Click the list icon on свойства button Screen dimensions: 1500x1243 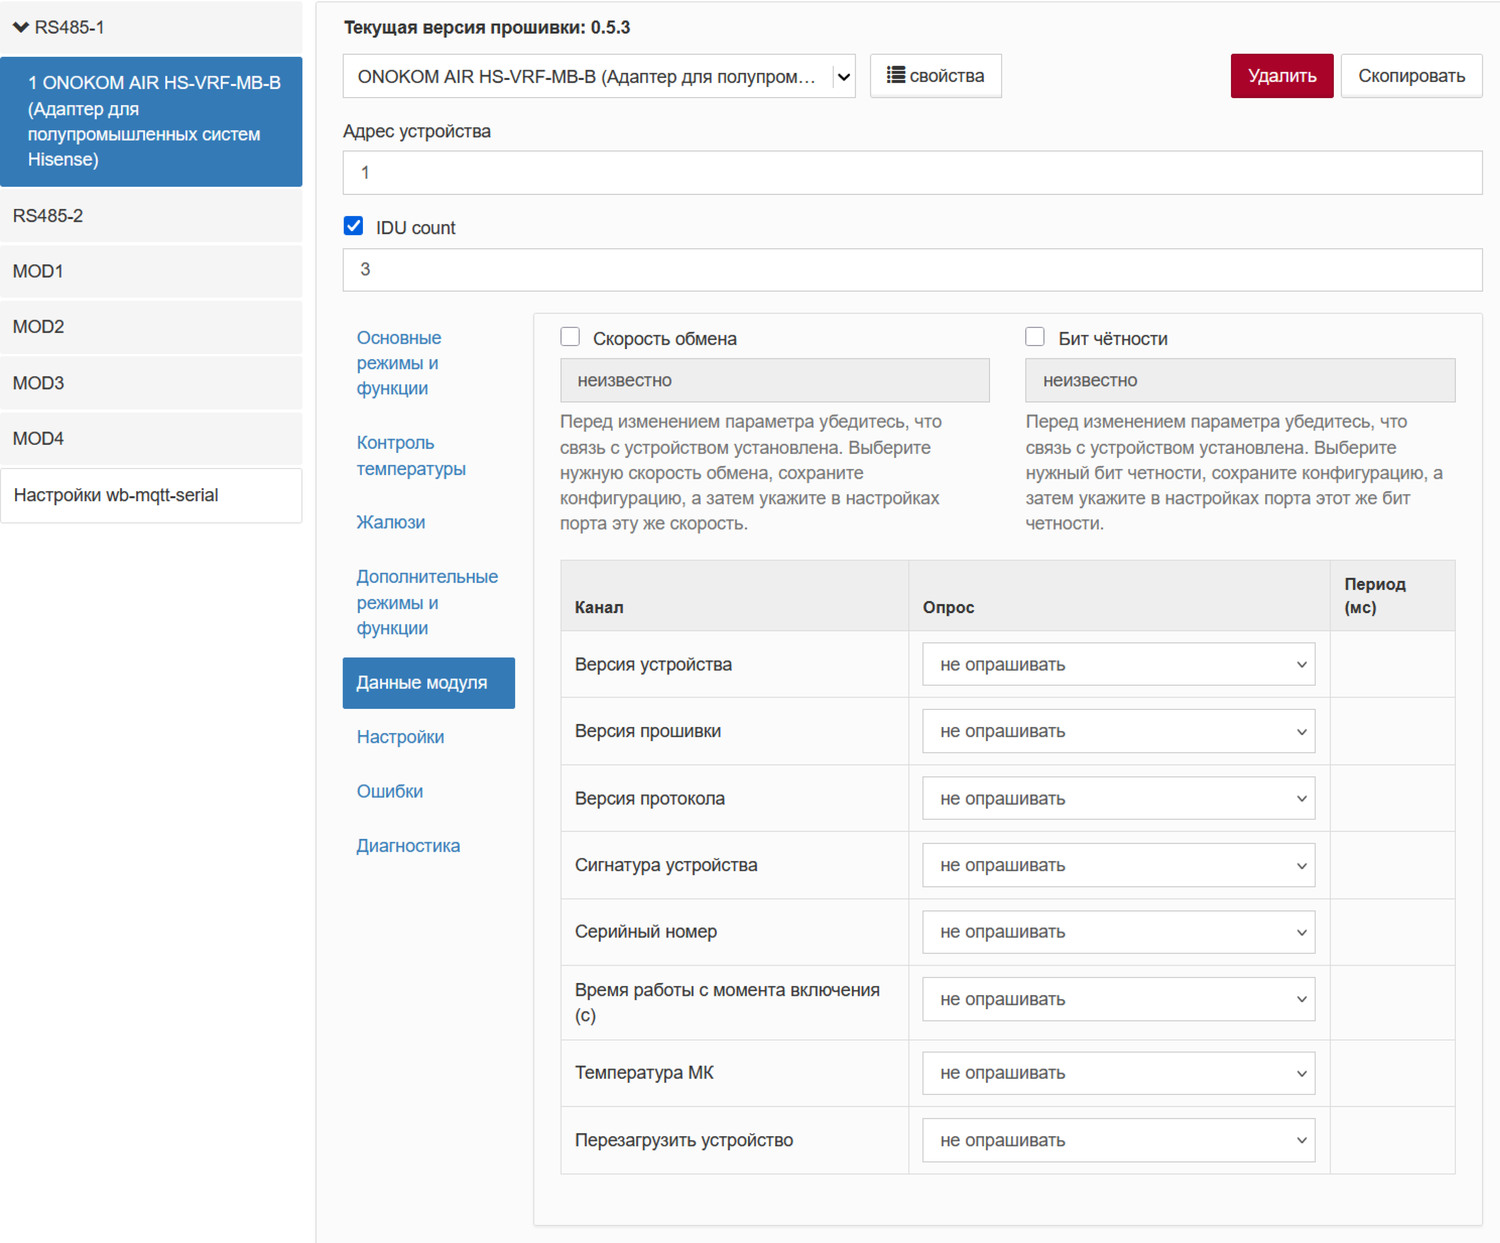pyautogui.click(x=896, y=75)
